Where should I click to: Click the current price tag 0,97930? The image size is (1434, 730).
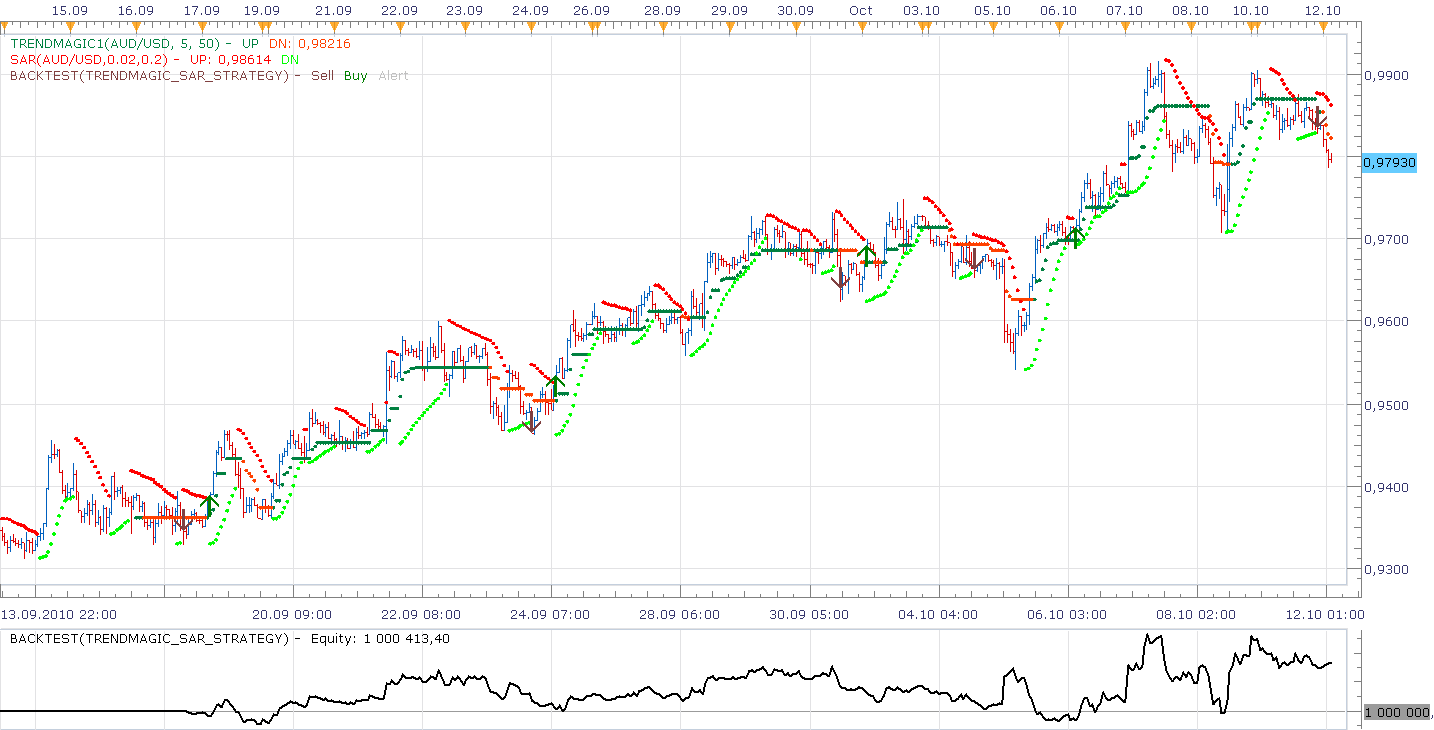tap(1389, 162)
